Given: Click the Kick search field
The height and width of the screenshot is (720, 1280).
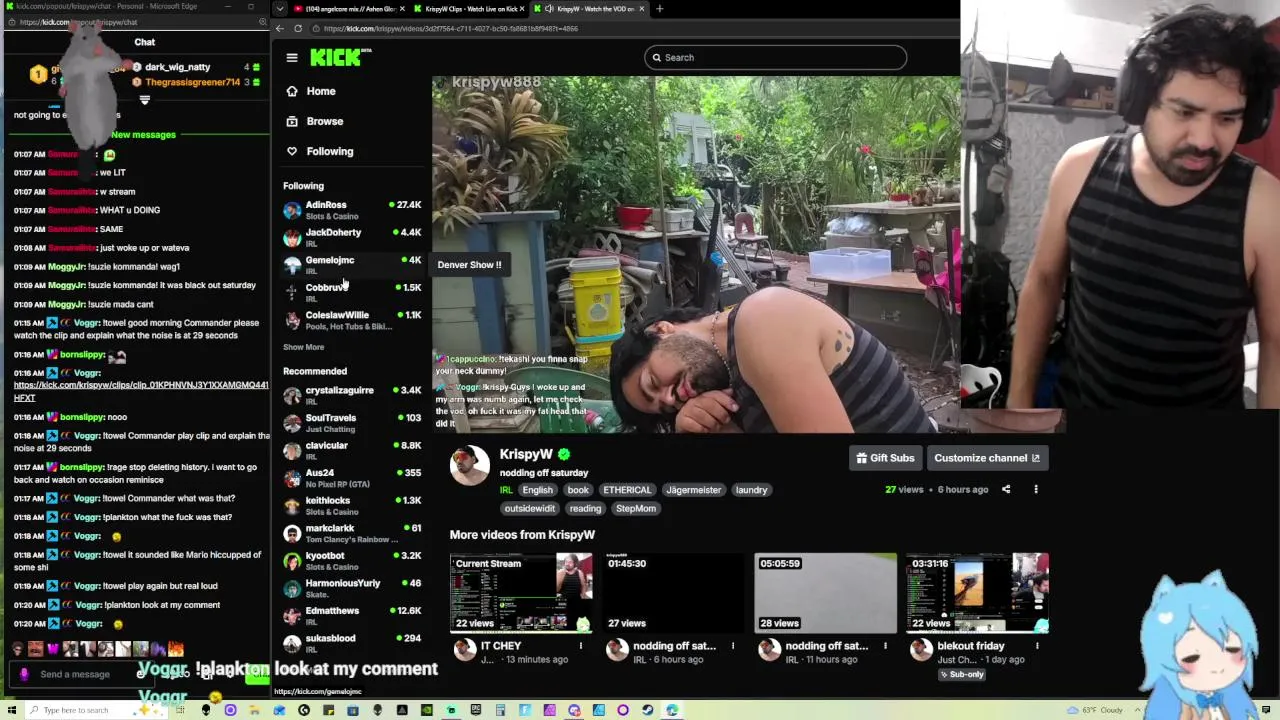Looking at the screenshot, I should [776, 57].
